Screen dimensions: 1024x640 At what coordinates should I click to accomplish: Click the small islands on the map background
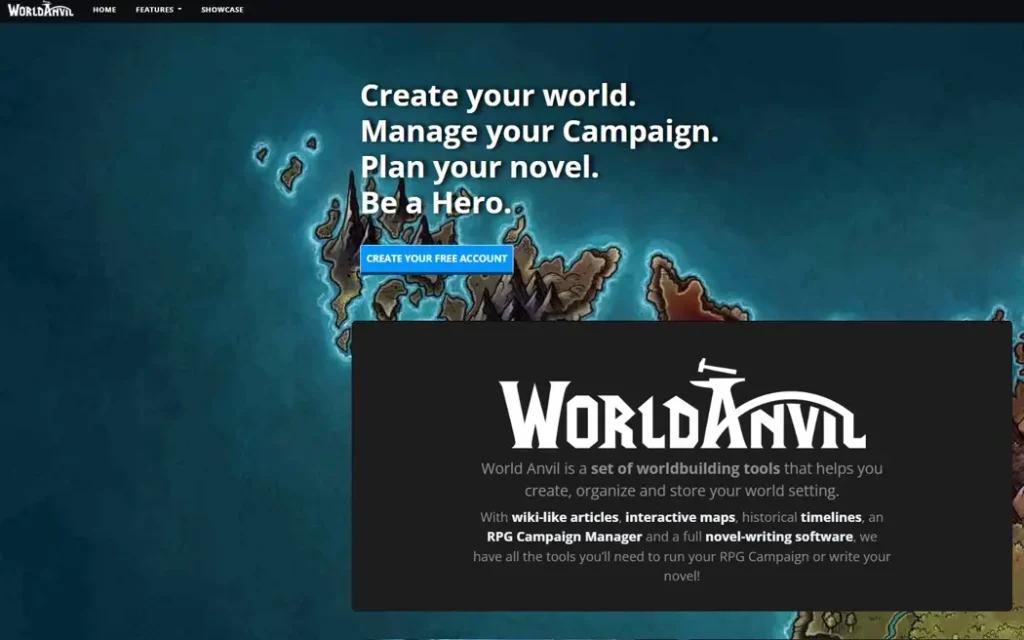point(292,170)
